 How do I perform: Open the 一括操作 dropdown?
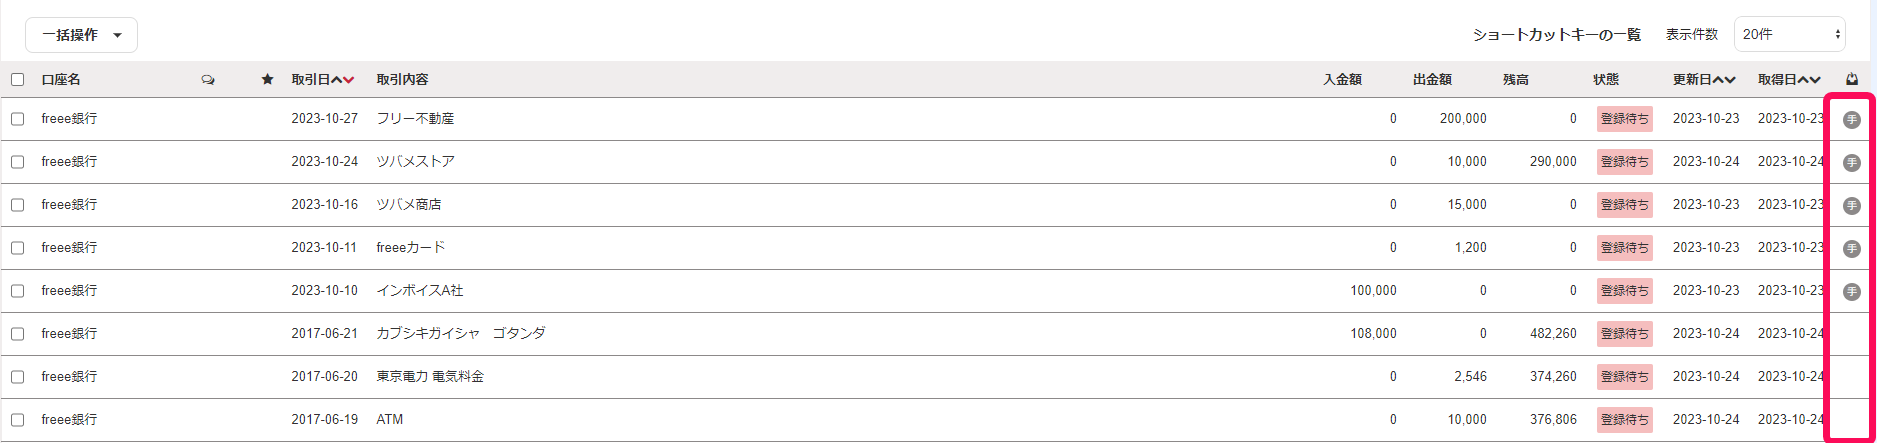81,35
